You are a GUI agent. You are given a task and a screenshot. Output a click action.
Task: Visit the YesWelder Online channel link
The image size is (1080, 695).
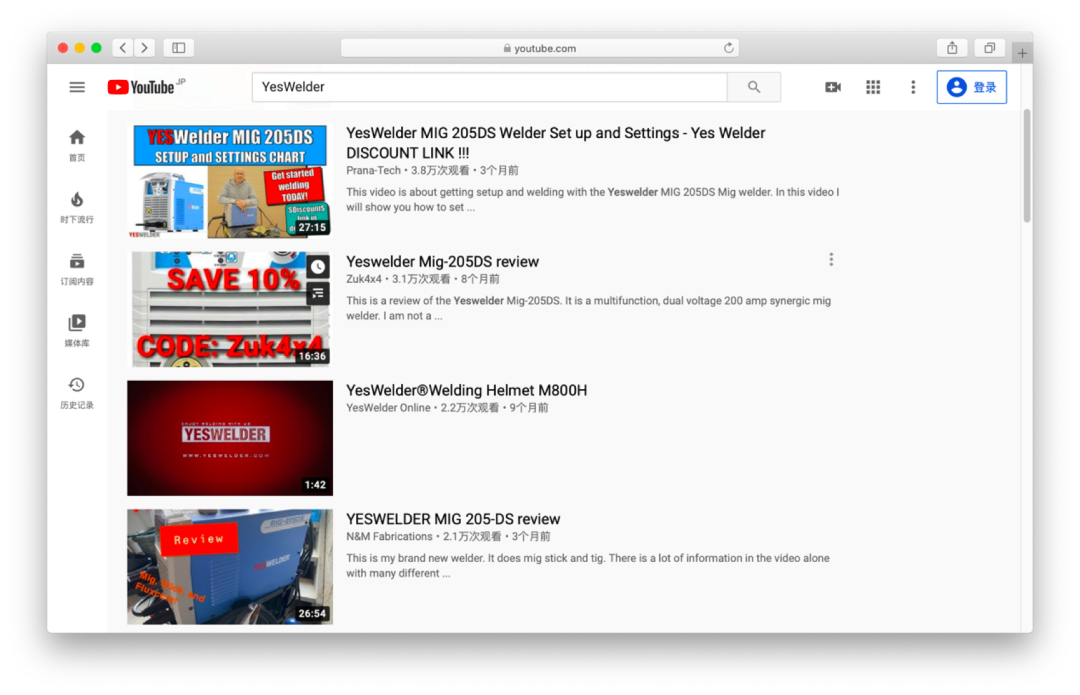pyautogui.click(x=388, y=408)
